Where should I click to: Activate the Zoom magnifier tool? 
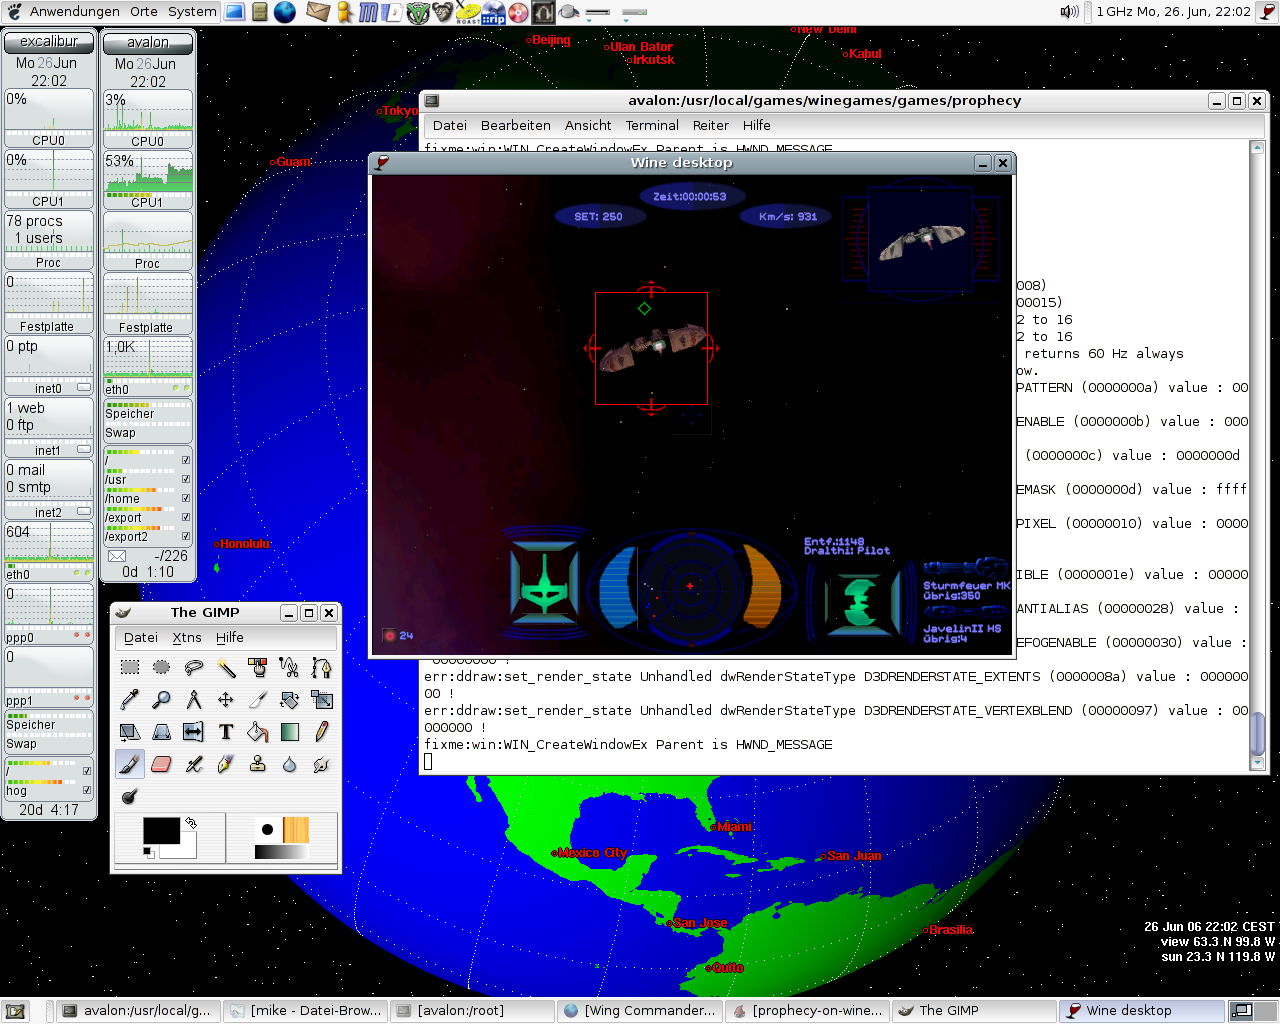161,700
